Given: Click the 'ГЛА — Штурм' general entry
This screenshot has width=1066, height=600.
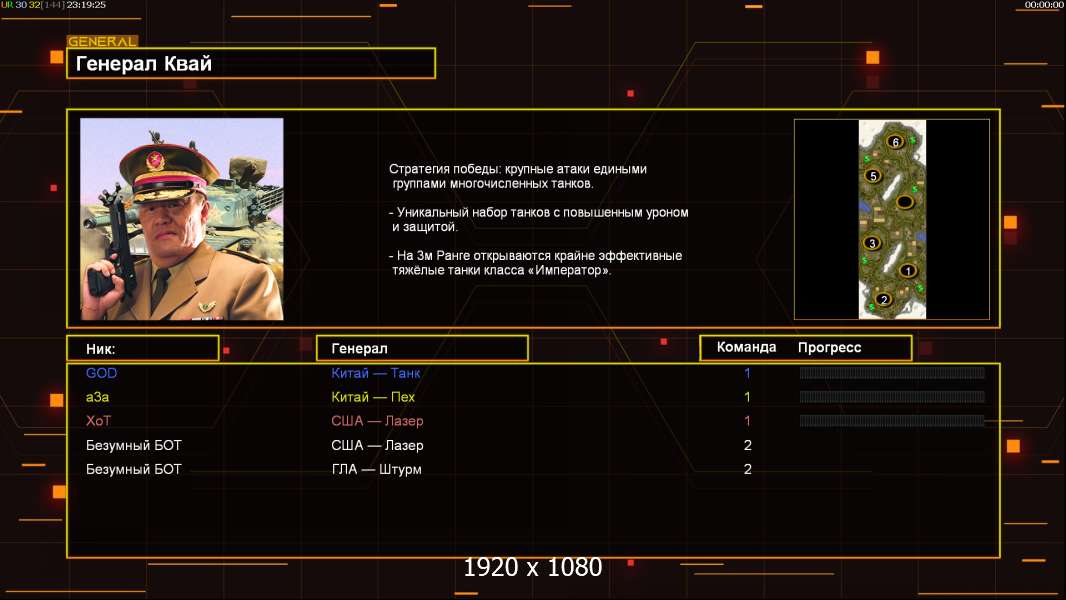Looking at the screenshot, I should pos(376,469).
